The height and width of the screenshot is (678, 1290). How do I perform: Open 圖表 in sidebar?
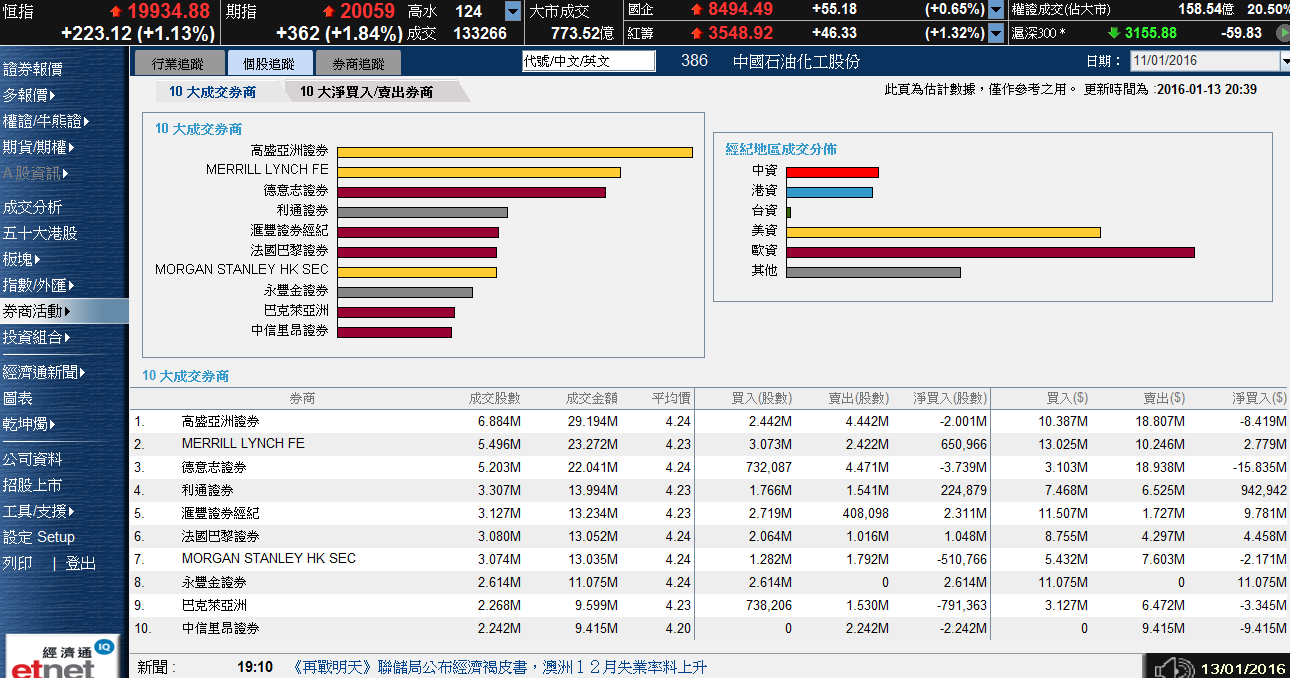[x=18, y=398]
